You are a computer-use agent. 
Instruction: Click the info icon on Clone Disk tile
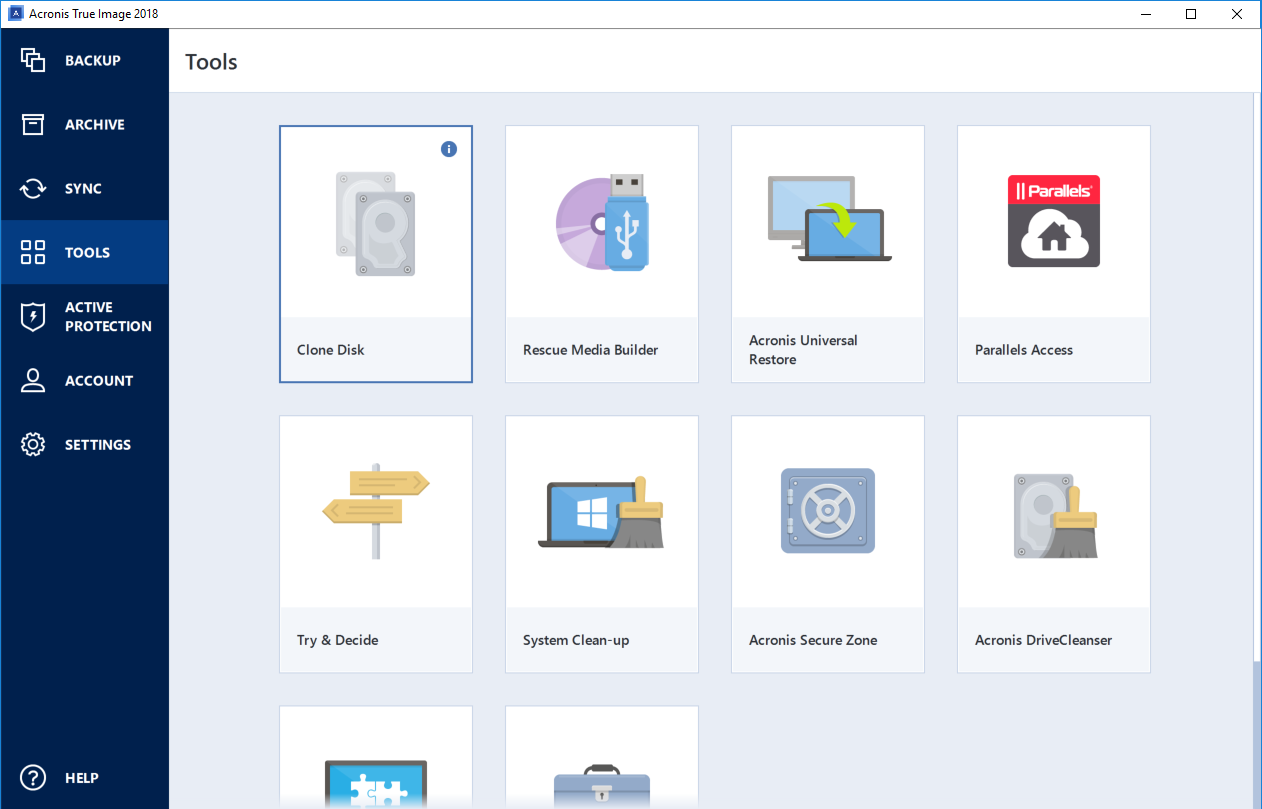click(x=449, y=149)
